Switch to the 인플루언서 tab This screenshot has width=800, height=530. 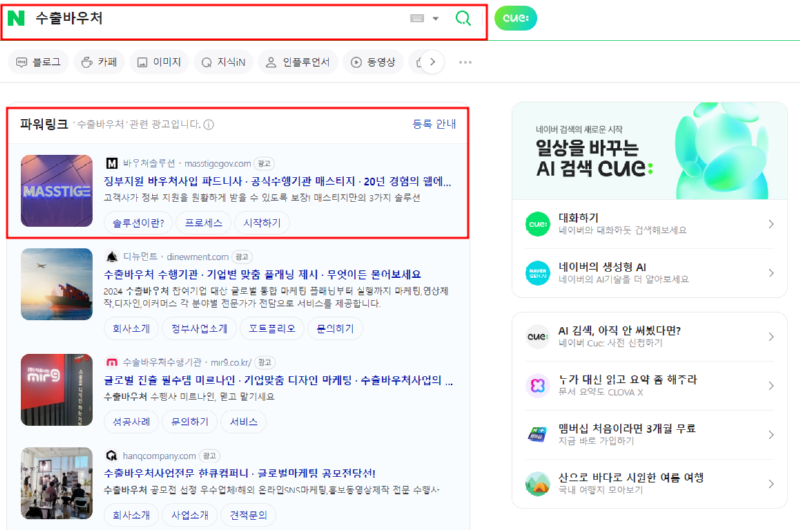click(298, 62)
